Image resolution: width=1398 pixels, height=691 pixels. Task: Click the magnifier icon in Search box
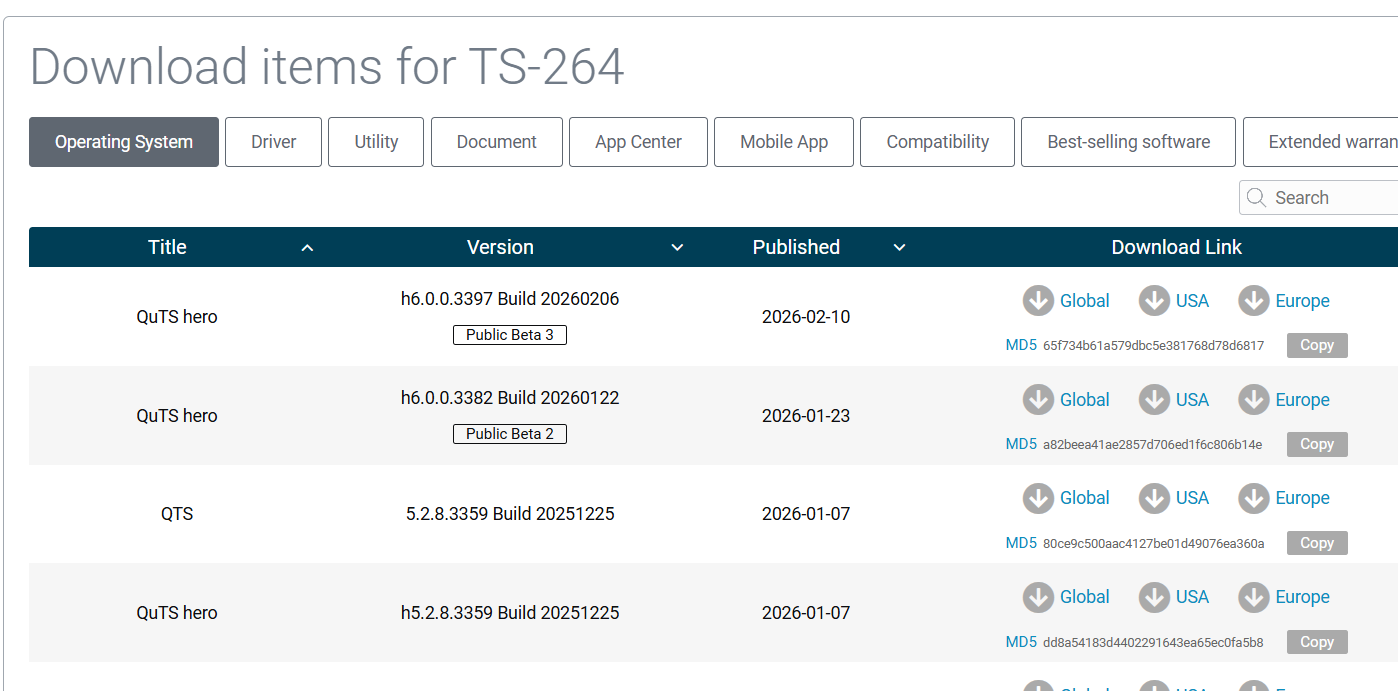1257,198
